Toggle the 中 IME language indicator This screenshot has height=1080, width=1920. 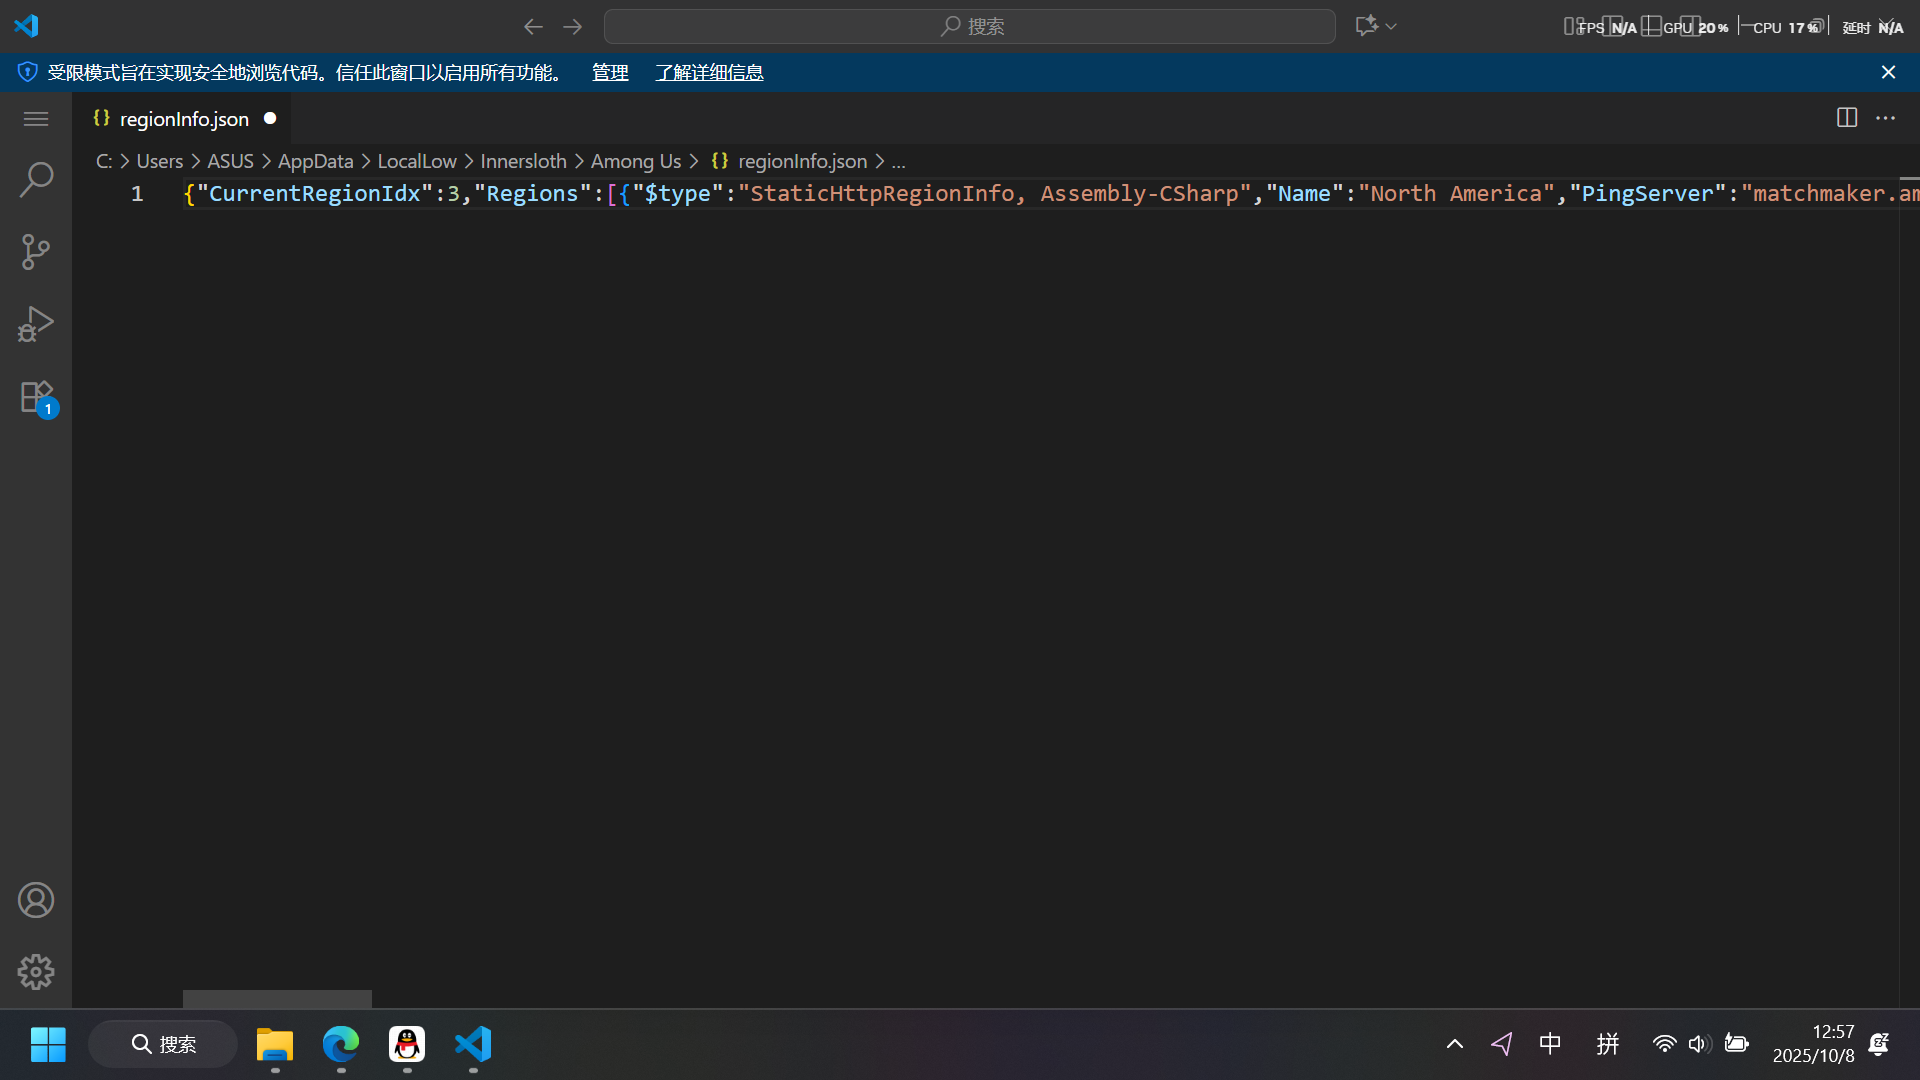point(1550,1044)
